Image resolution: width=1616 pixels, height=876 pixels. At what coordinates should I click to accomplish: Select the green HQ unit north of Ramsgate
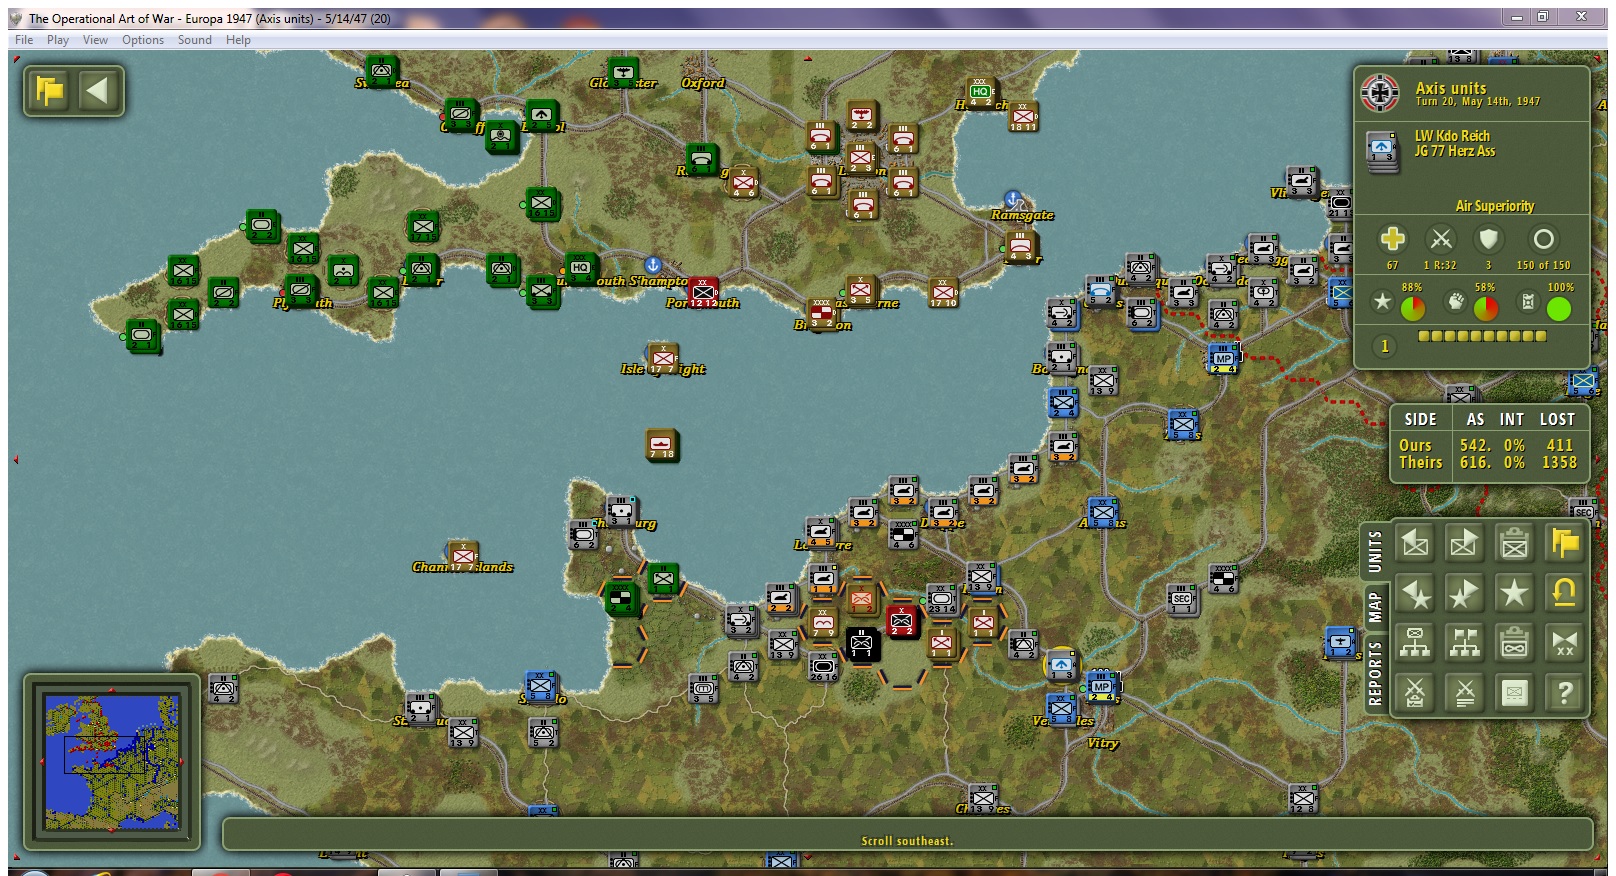tap(981, 93)
